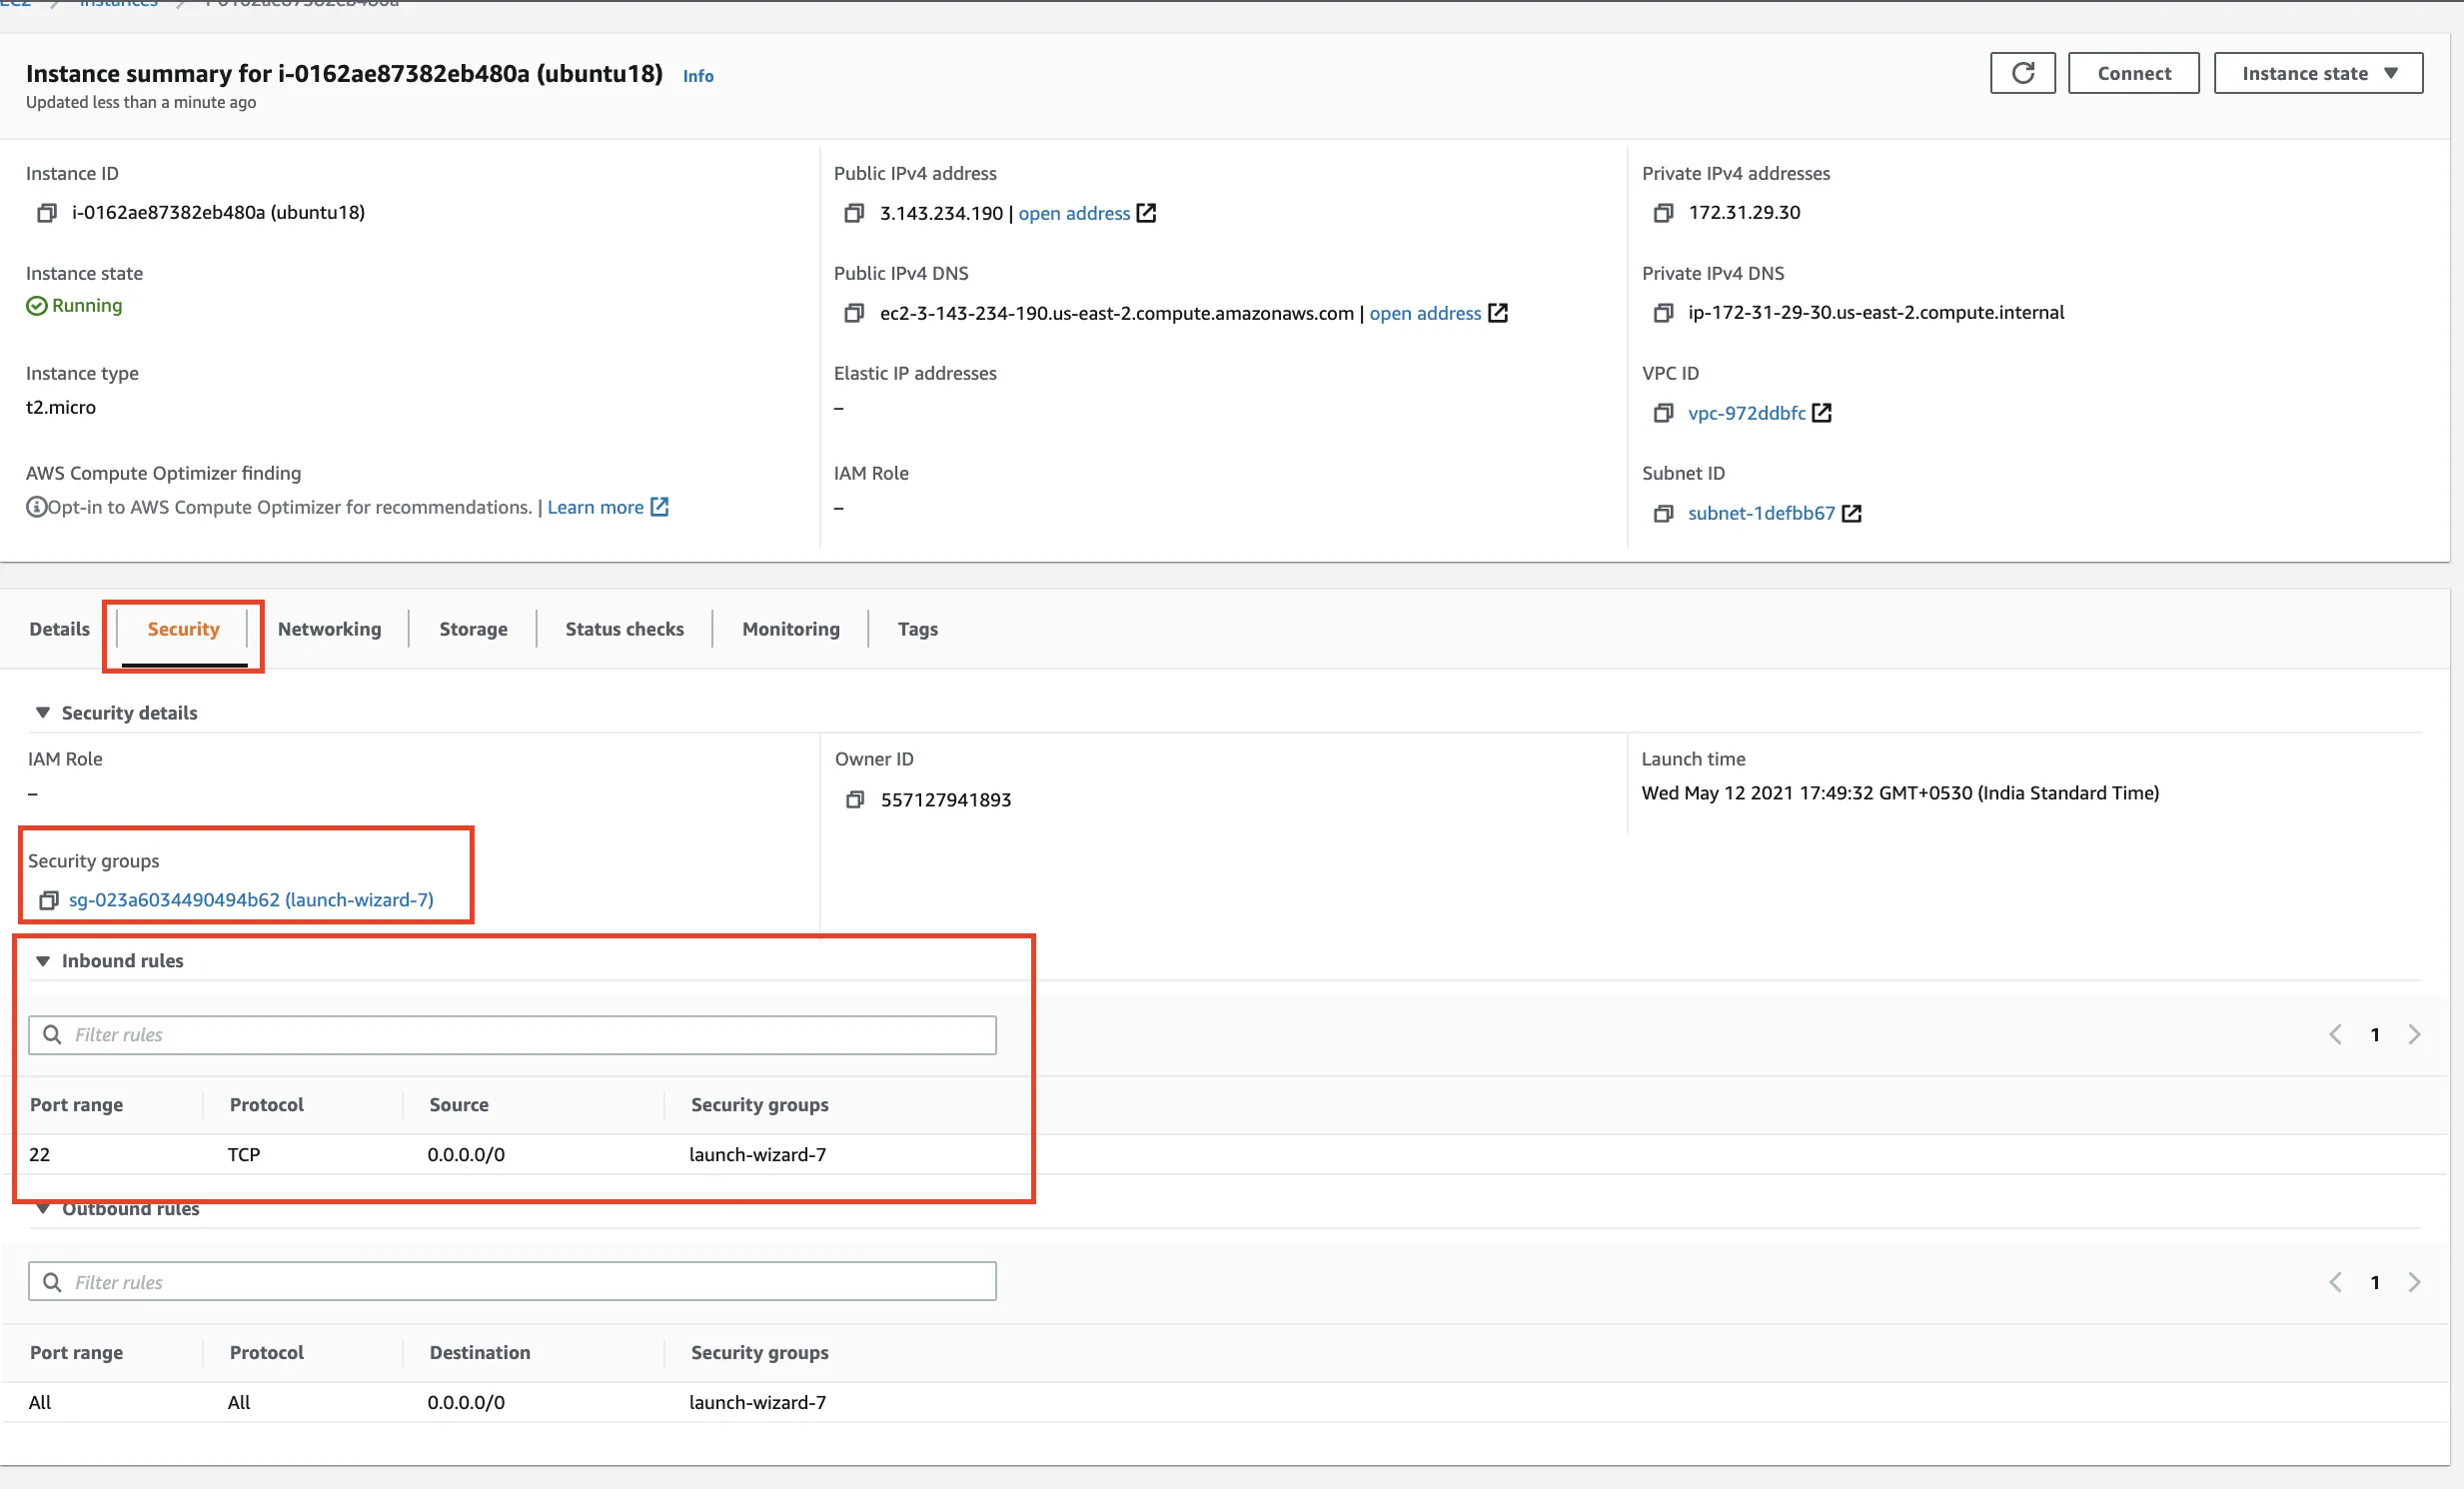The image size is (2464, 1489).
Task: Copy the VPC ID value
Action: (1663, 413)
